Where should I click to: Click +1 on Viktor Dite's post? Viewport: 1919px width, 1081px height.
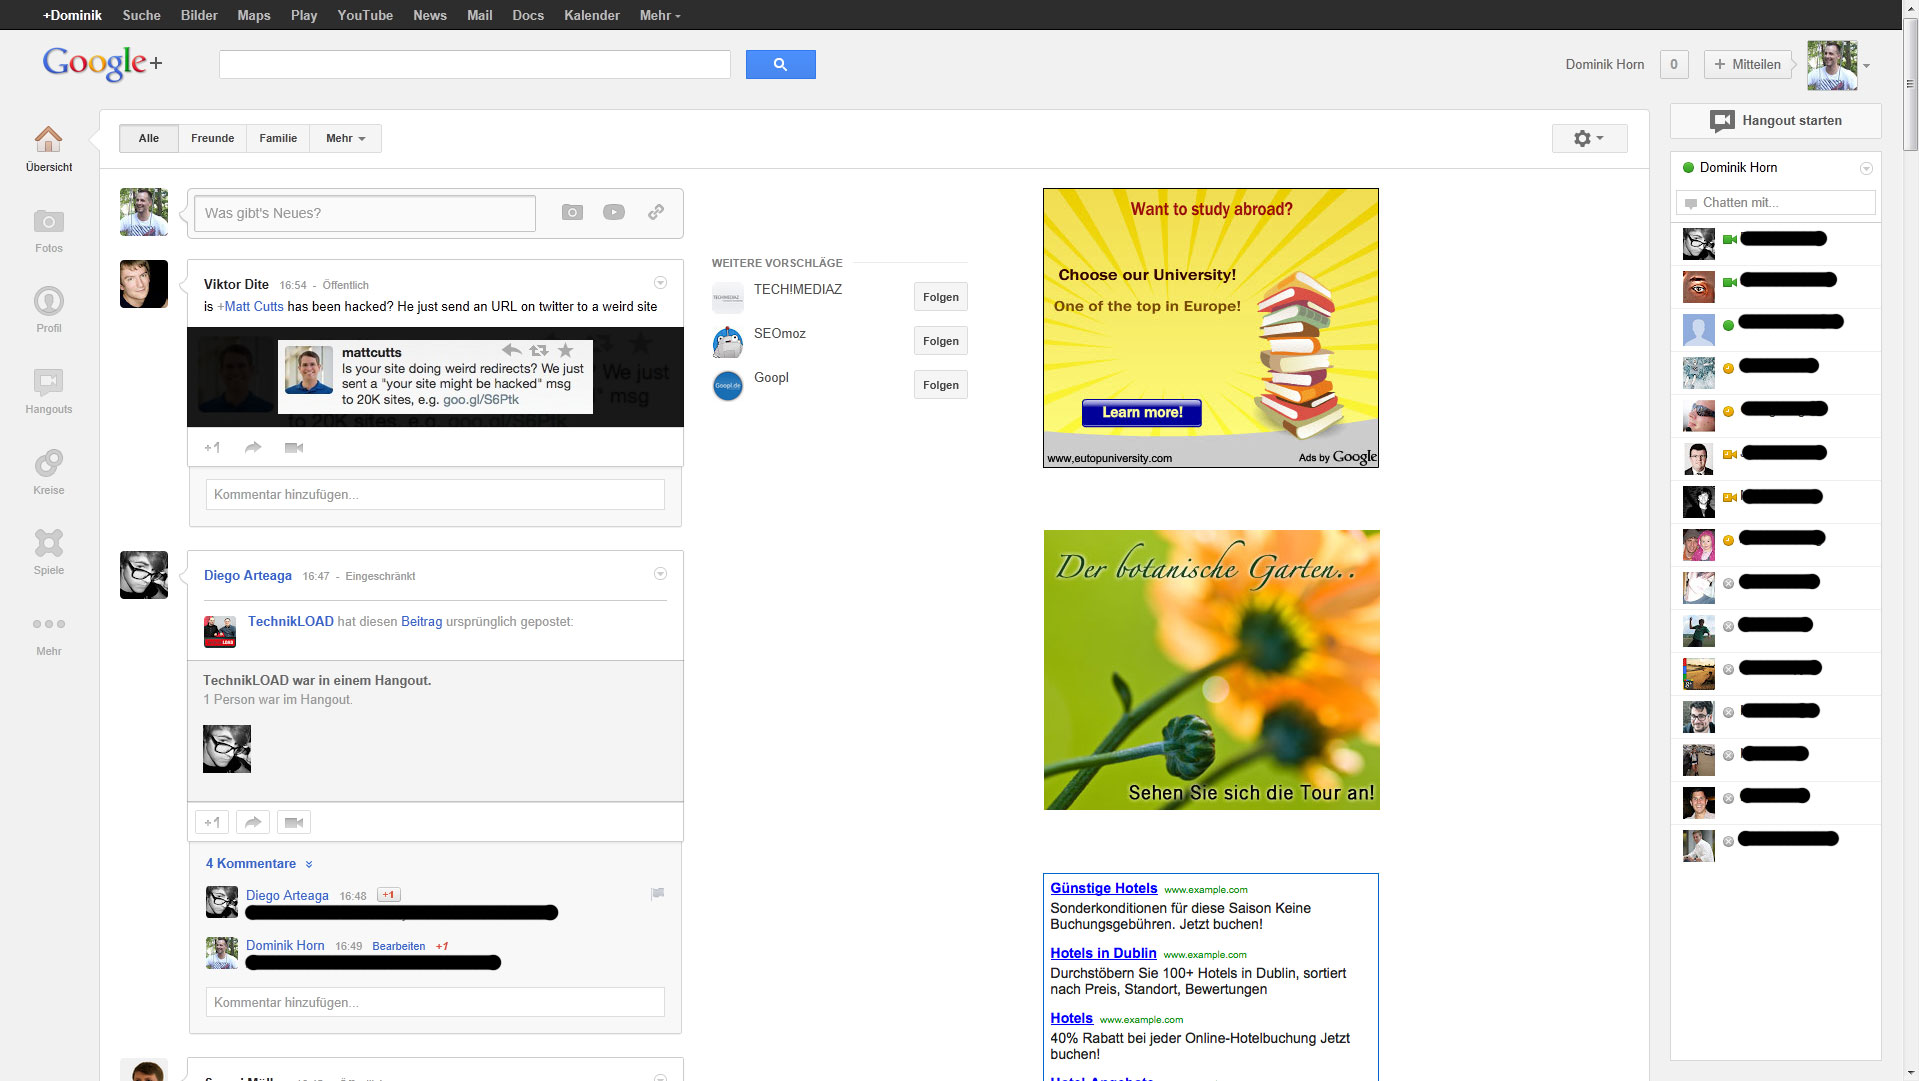pos(212,447)
